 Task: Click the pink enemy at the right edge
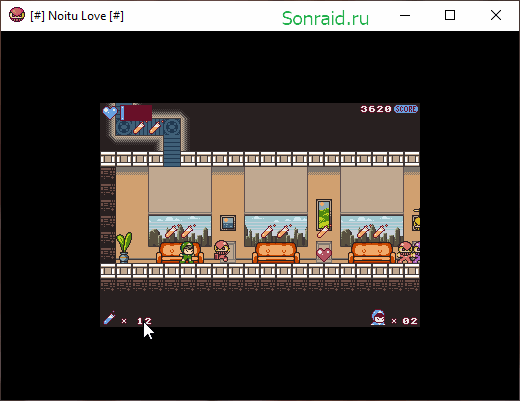click(x=405, y=252)
